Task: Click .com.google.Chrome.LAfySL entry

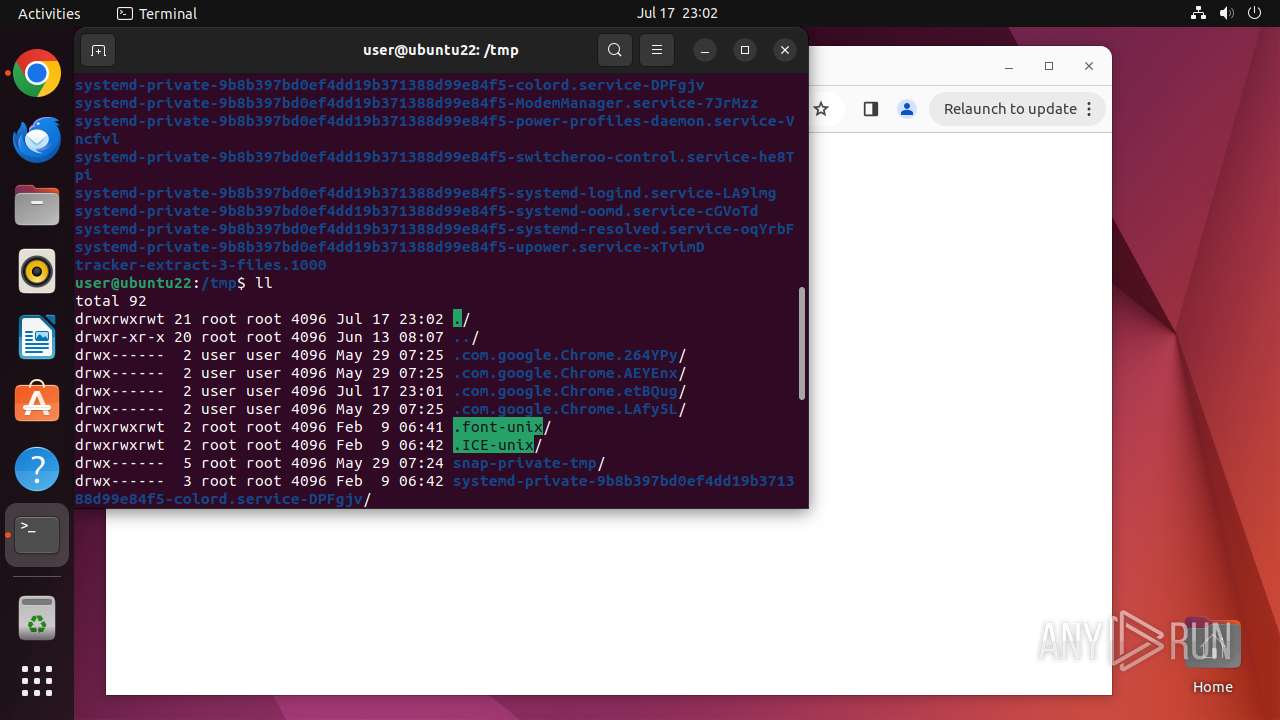Action: tap(566, 409)
